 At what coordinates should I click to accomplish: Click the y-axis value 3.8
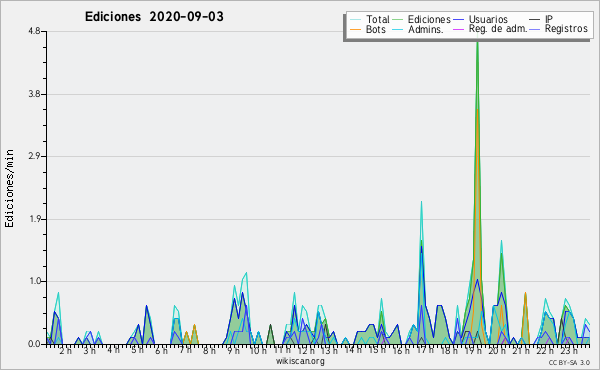click(34, 94)
